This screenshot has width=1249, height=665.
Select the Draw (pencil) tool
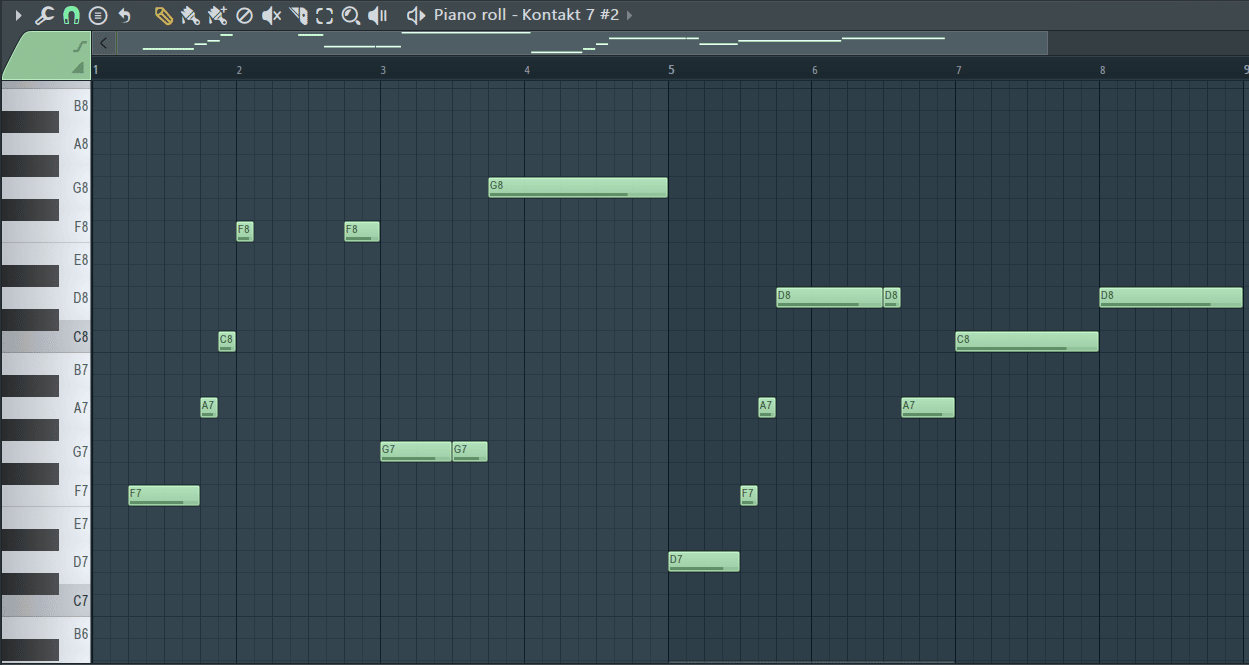(x=163, y=15)
